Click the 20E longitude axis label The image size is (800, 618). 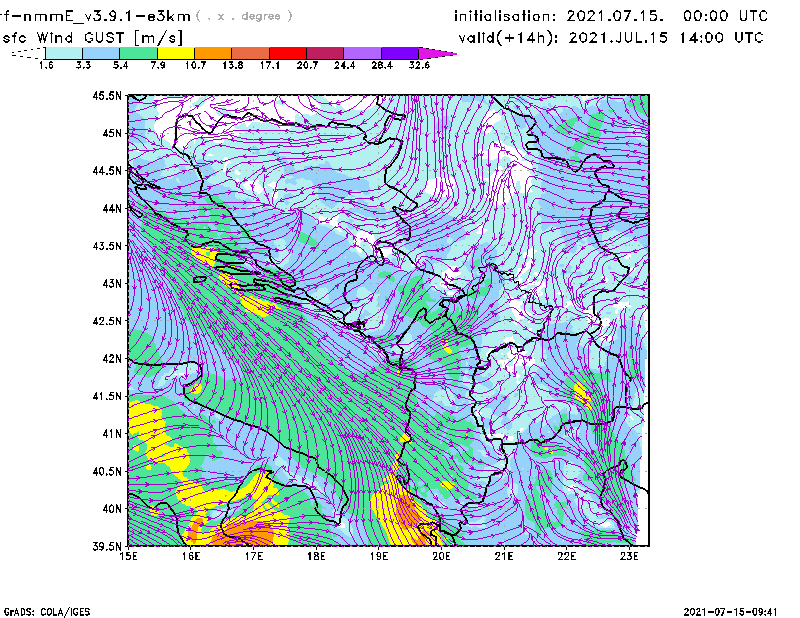tap(441, 556)
